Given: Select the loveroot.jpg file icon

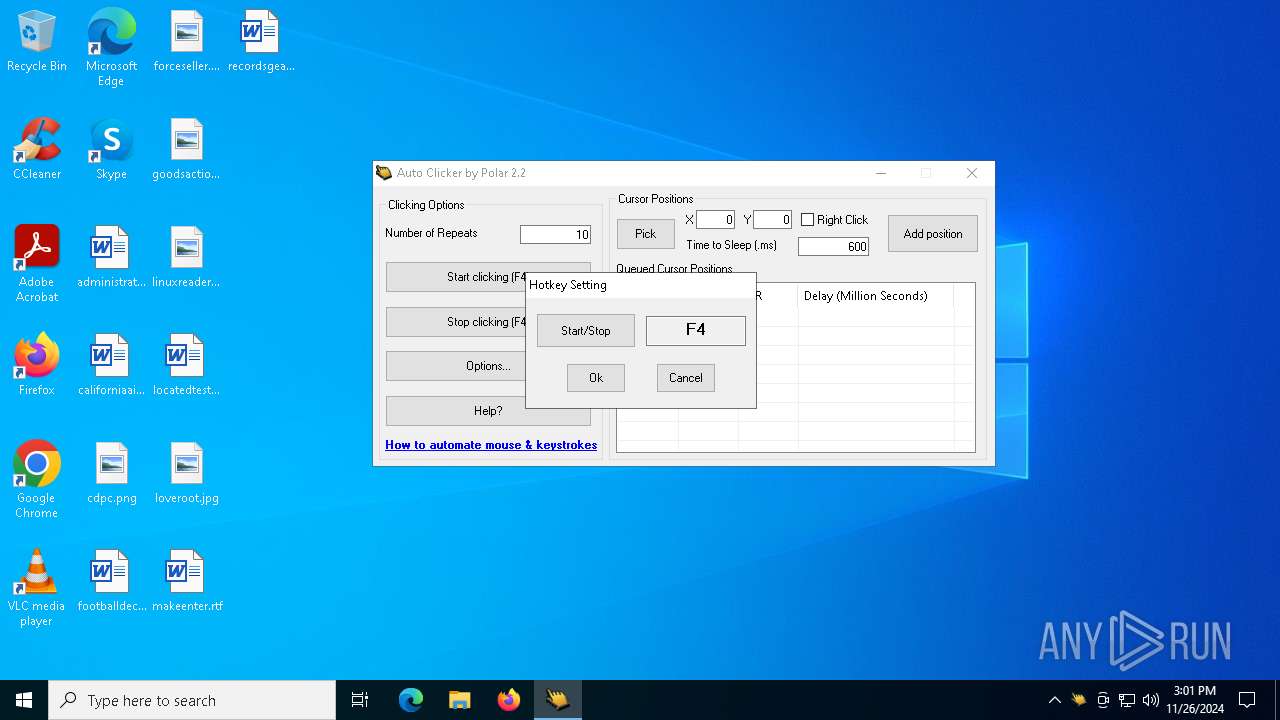Looking at the screenshot, I should (186, 474).
